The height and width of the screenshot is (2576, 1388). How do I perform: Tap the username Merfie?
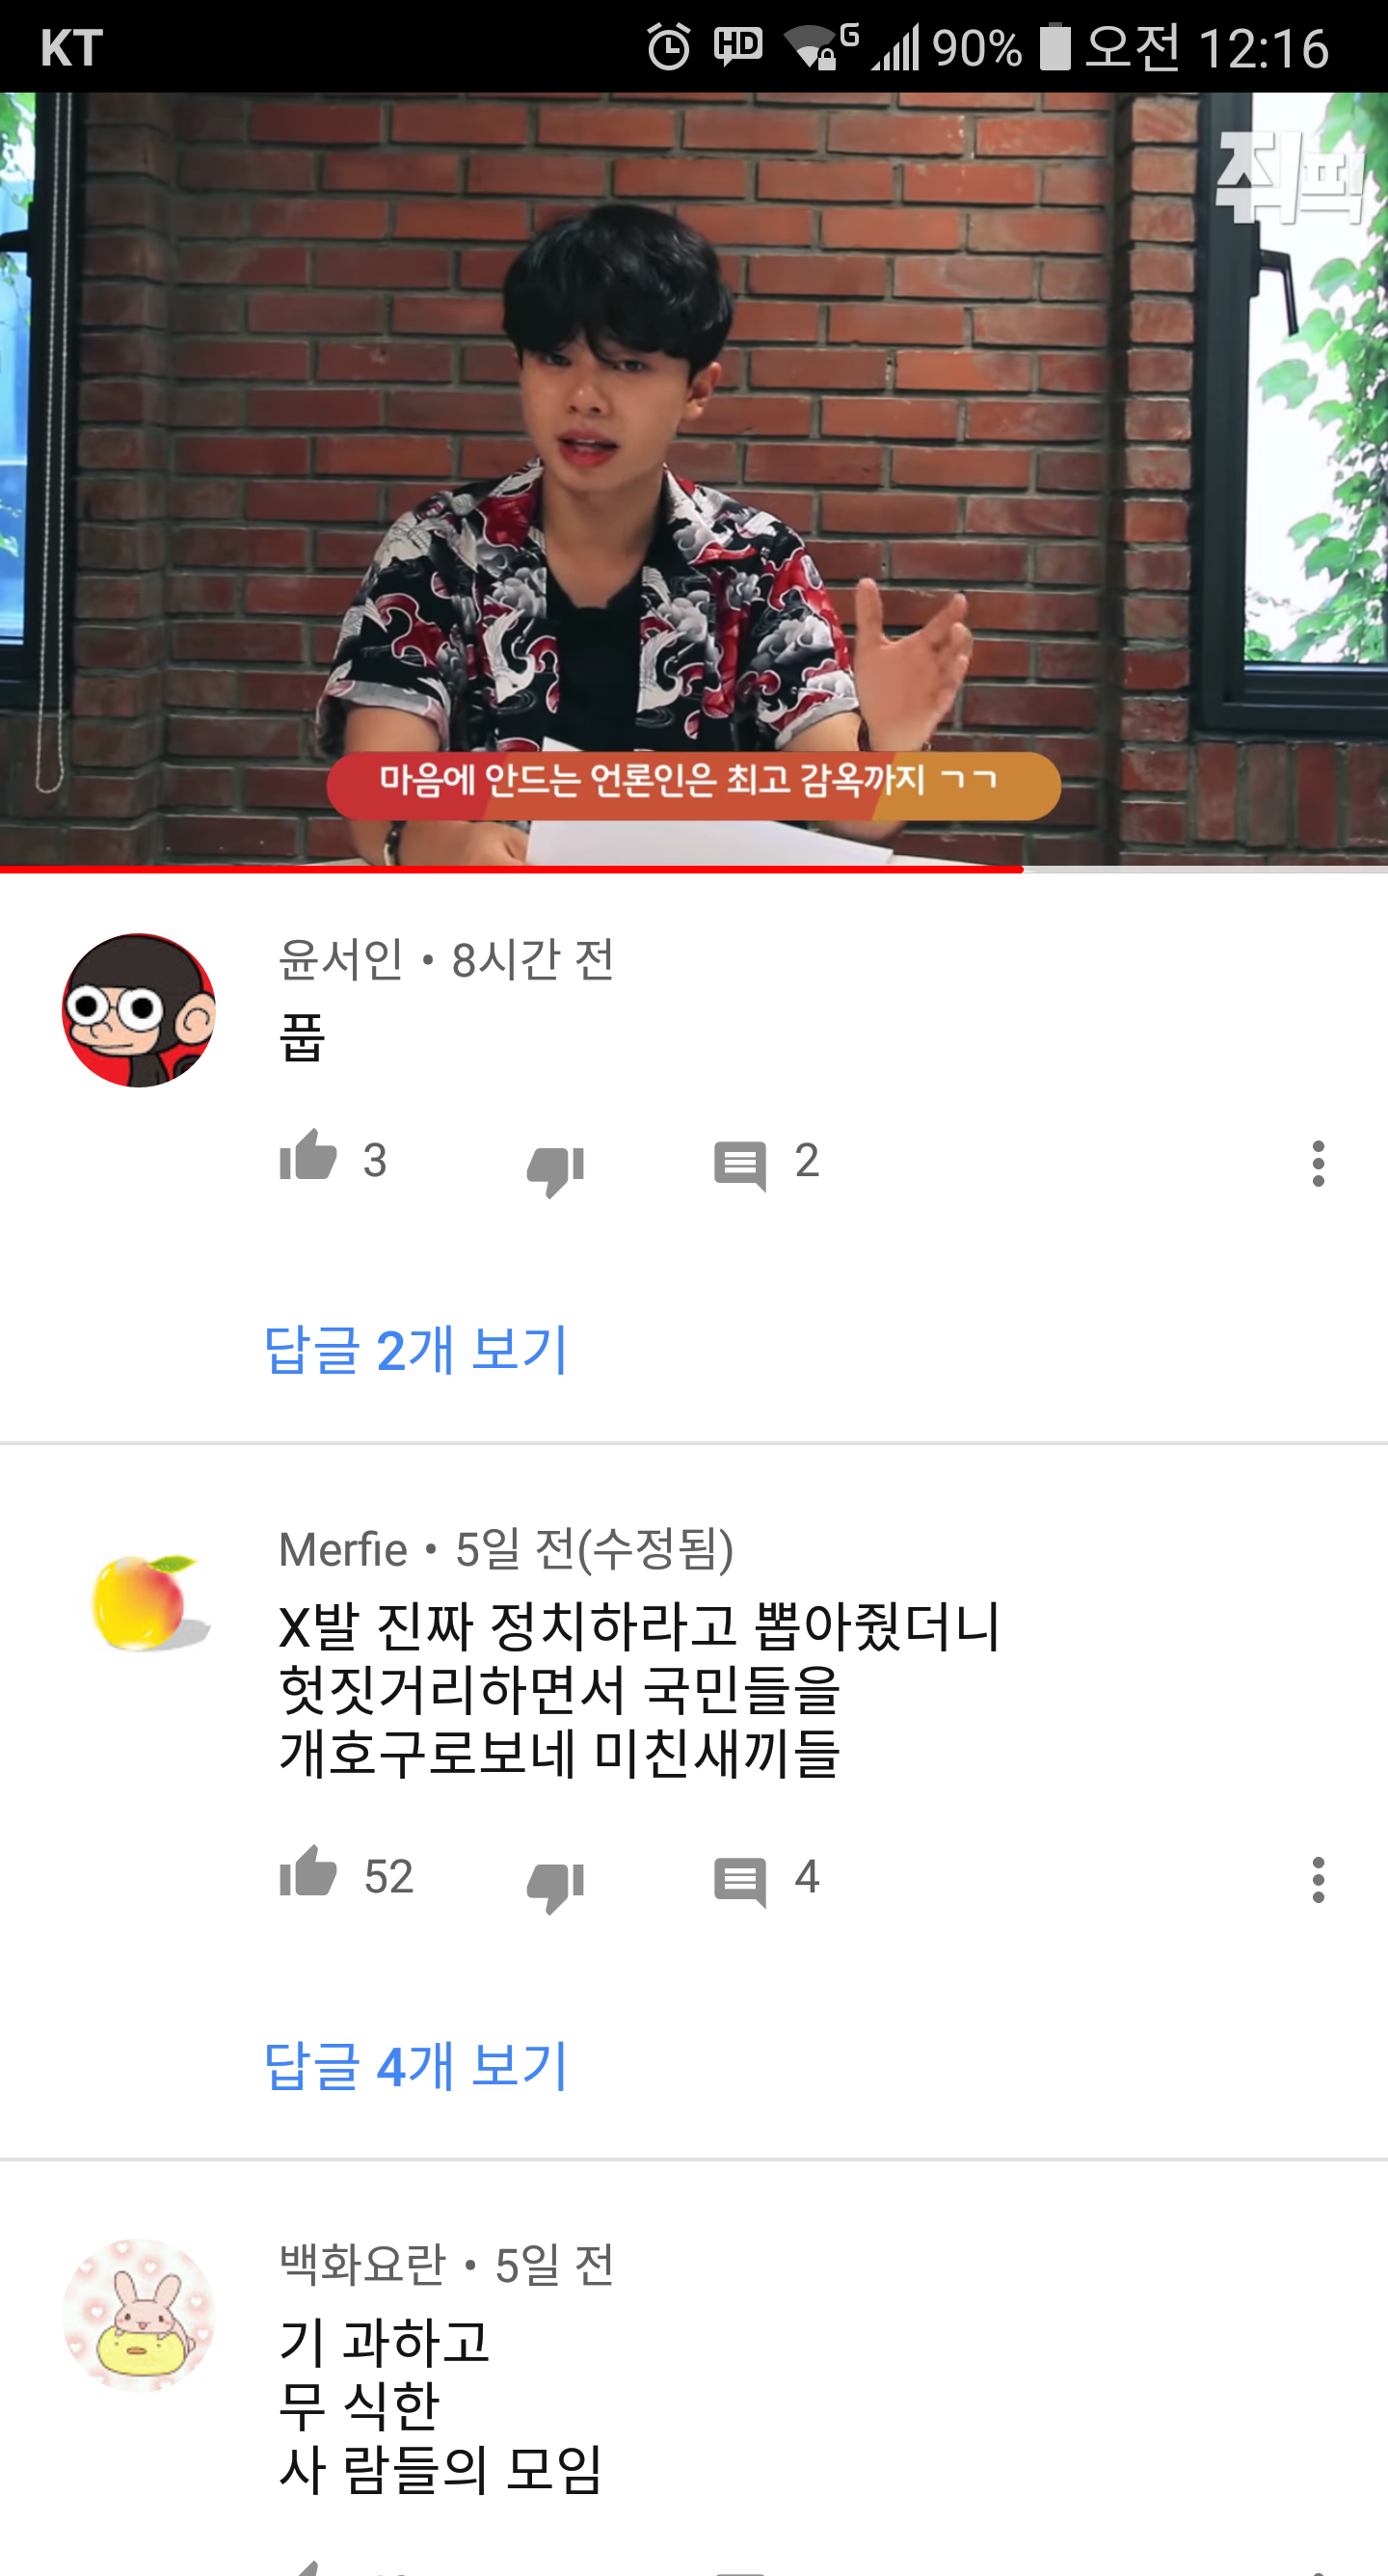(x=343, y=1549)
